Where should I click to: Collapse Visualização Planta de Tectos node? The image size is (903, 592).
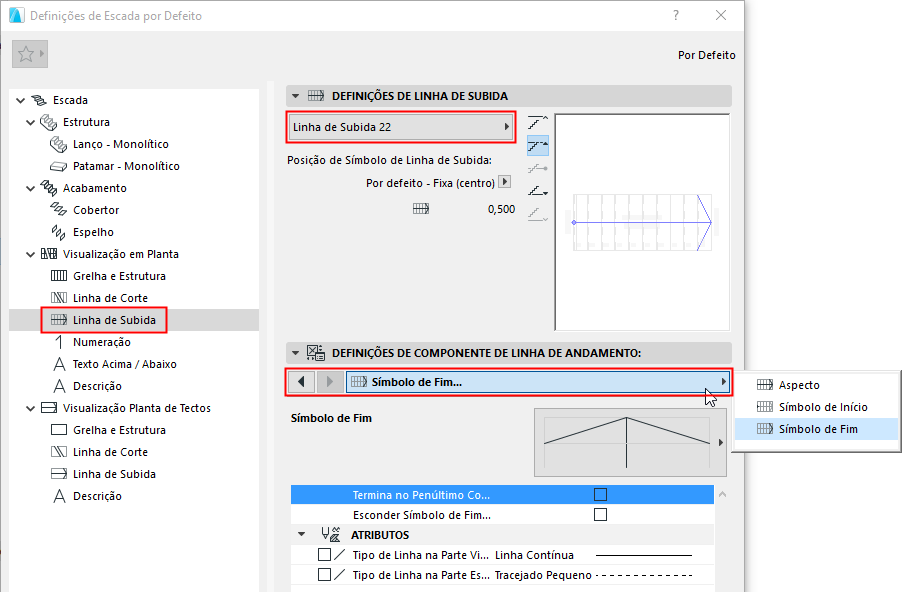(x=31, y=408)
